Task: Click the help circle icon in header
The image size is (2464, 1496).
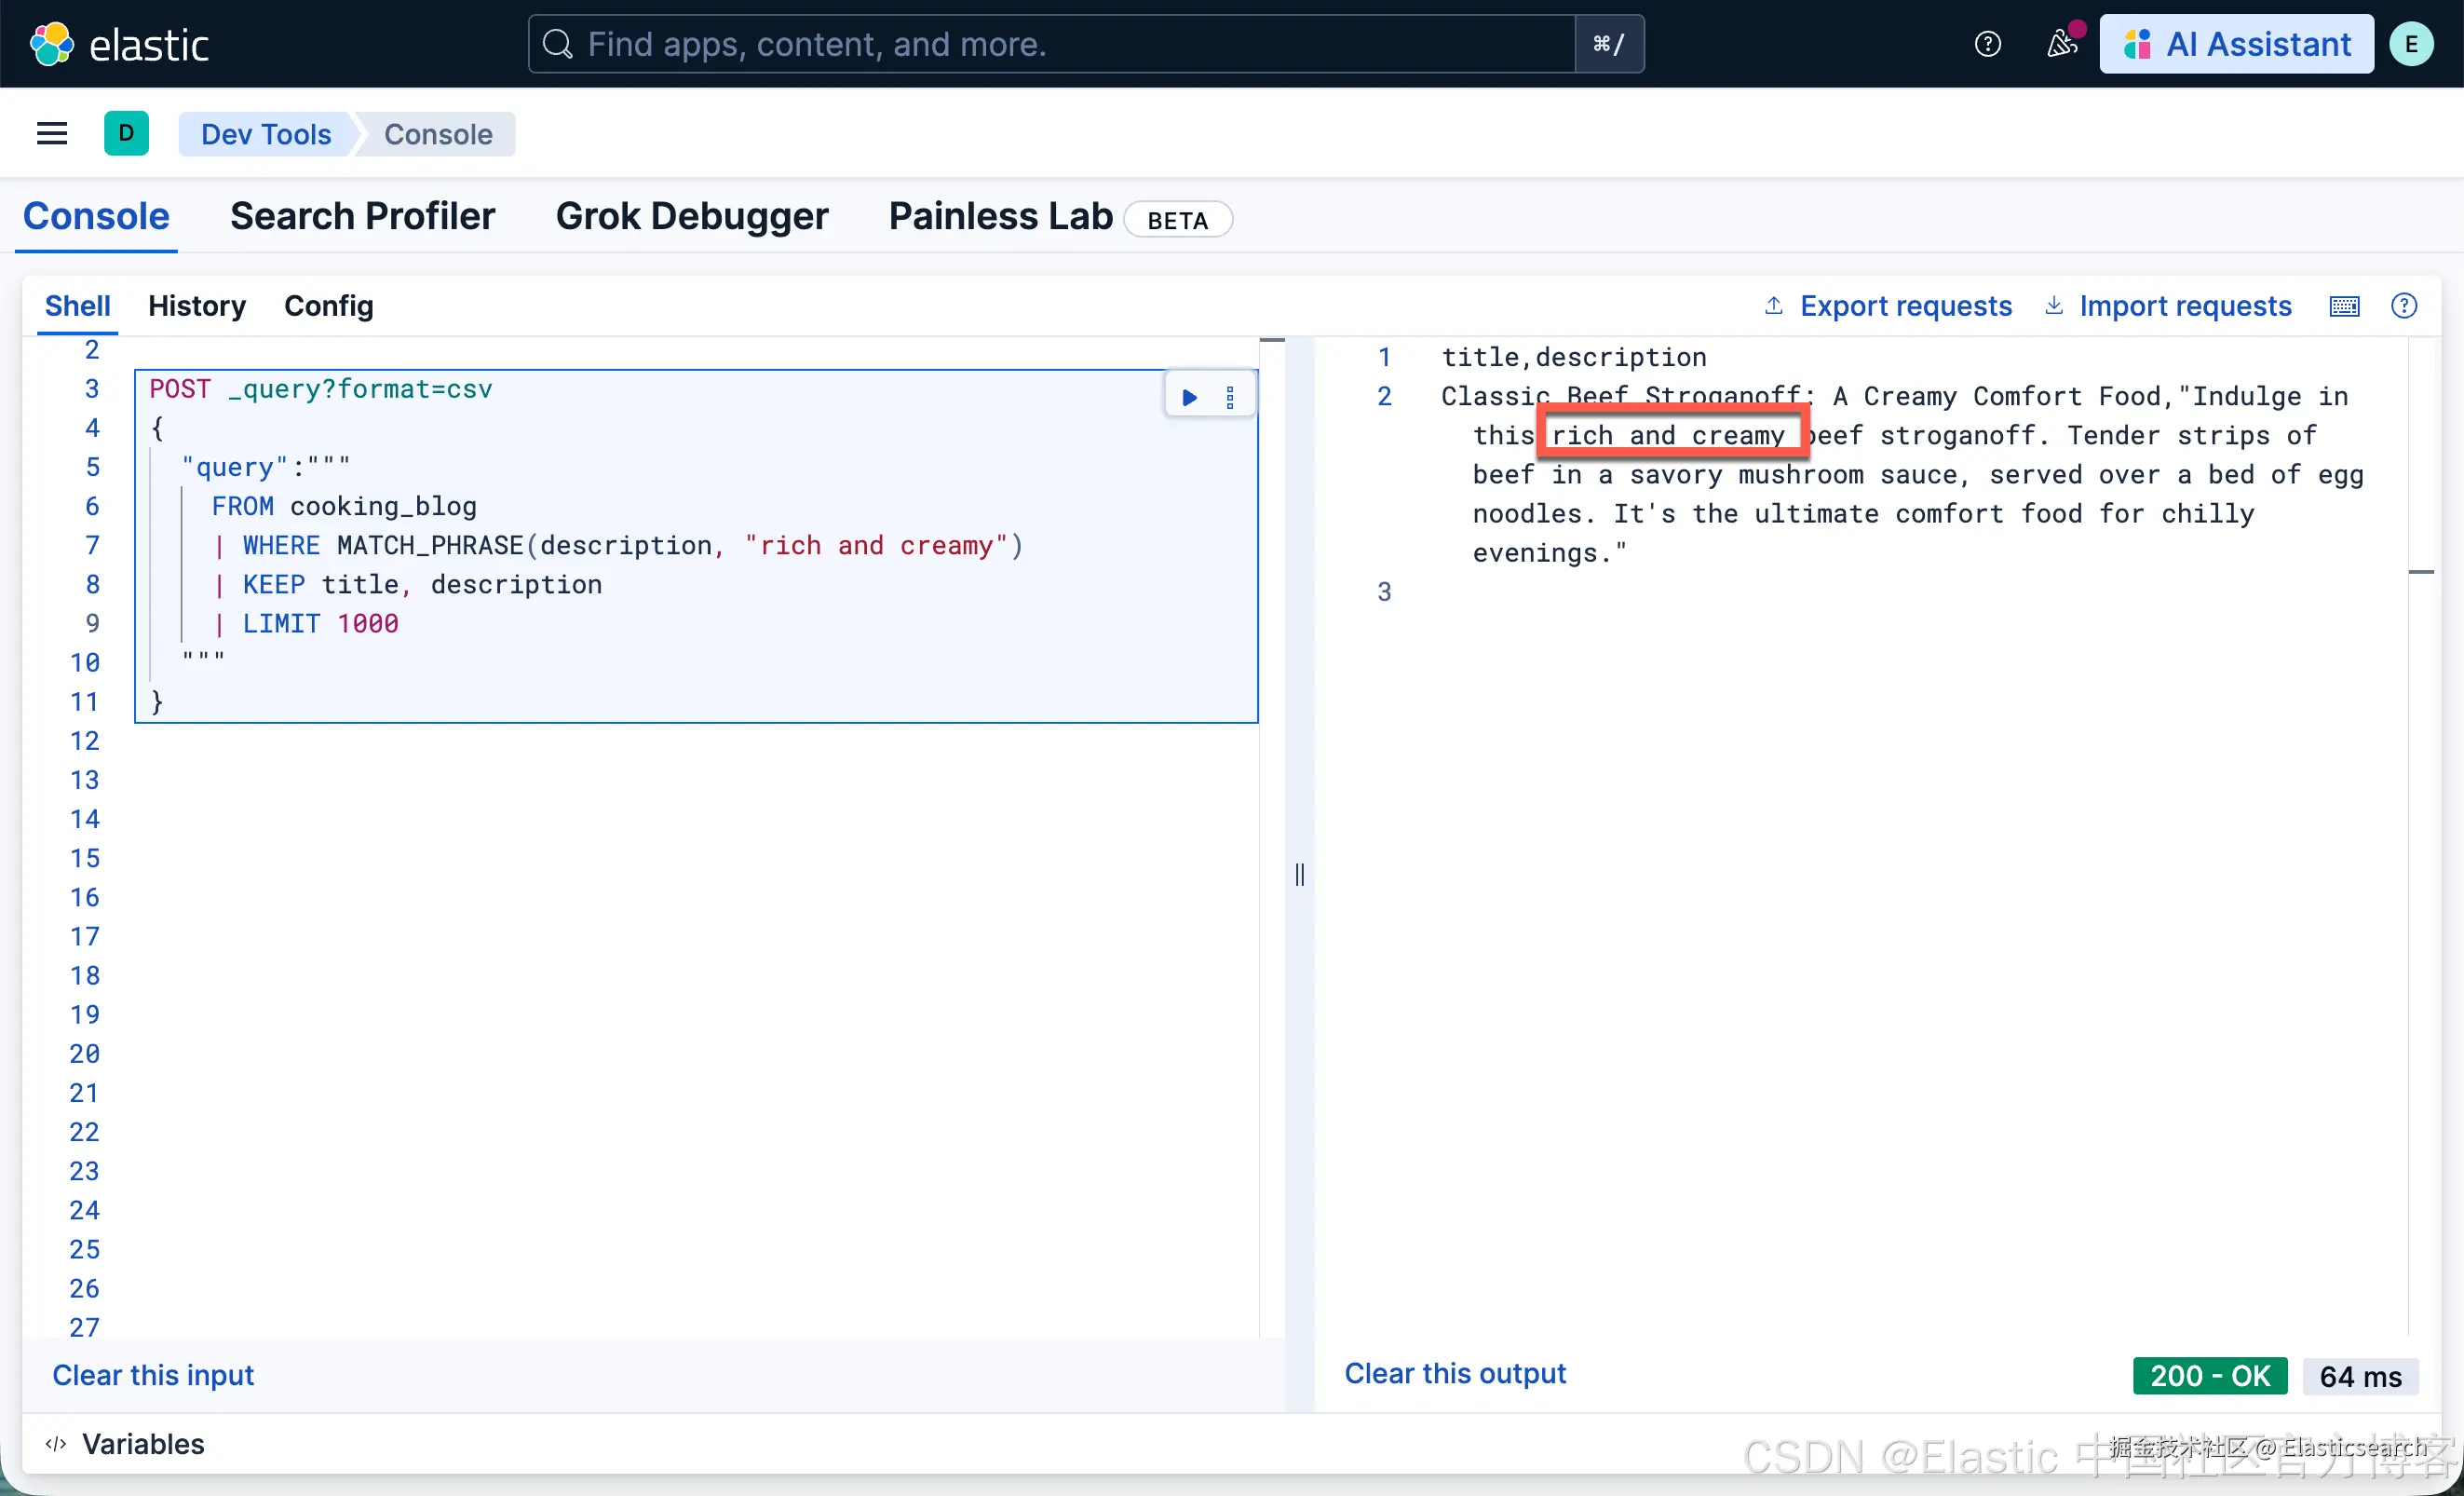Action: click(x=1987, y=44)
